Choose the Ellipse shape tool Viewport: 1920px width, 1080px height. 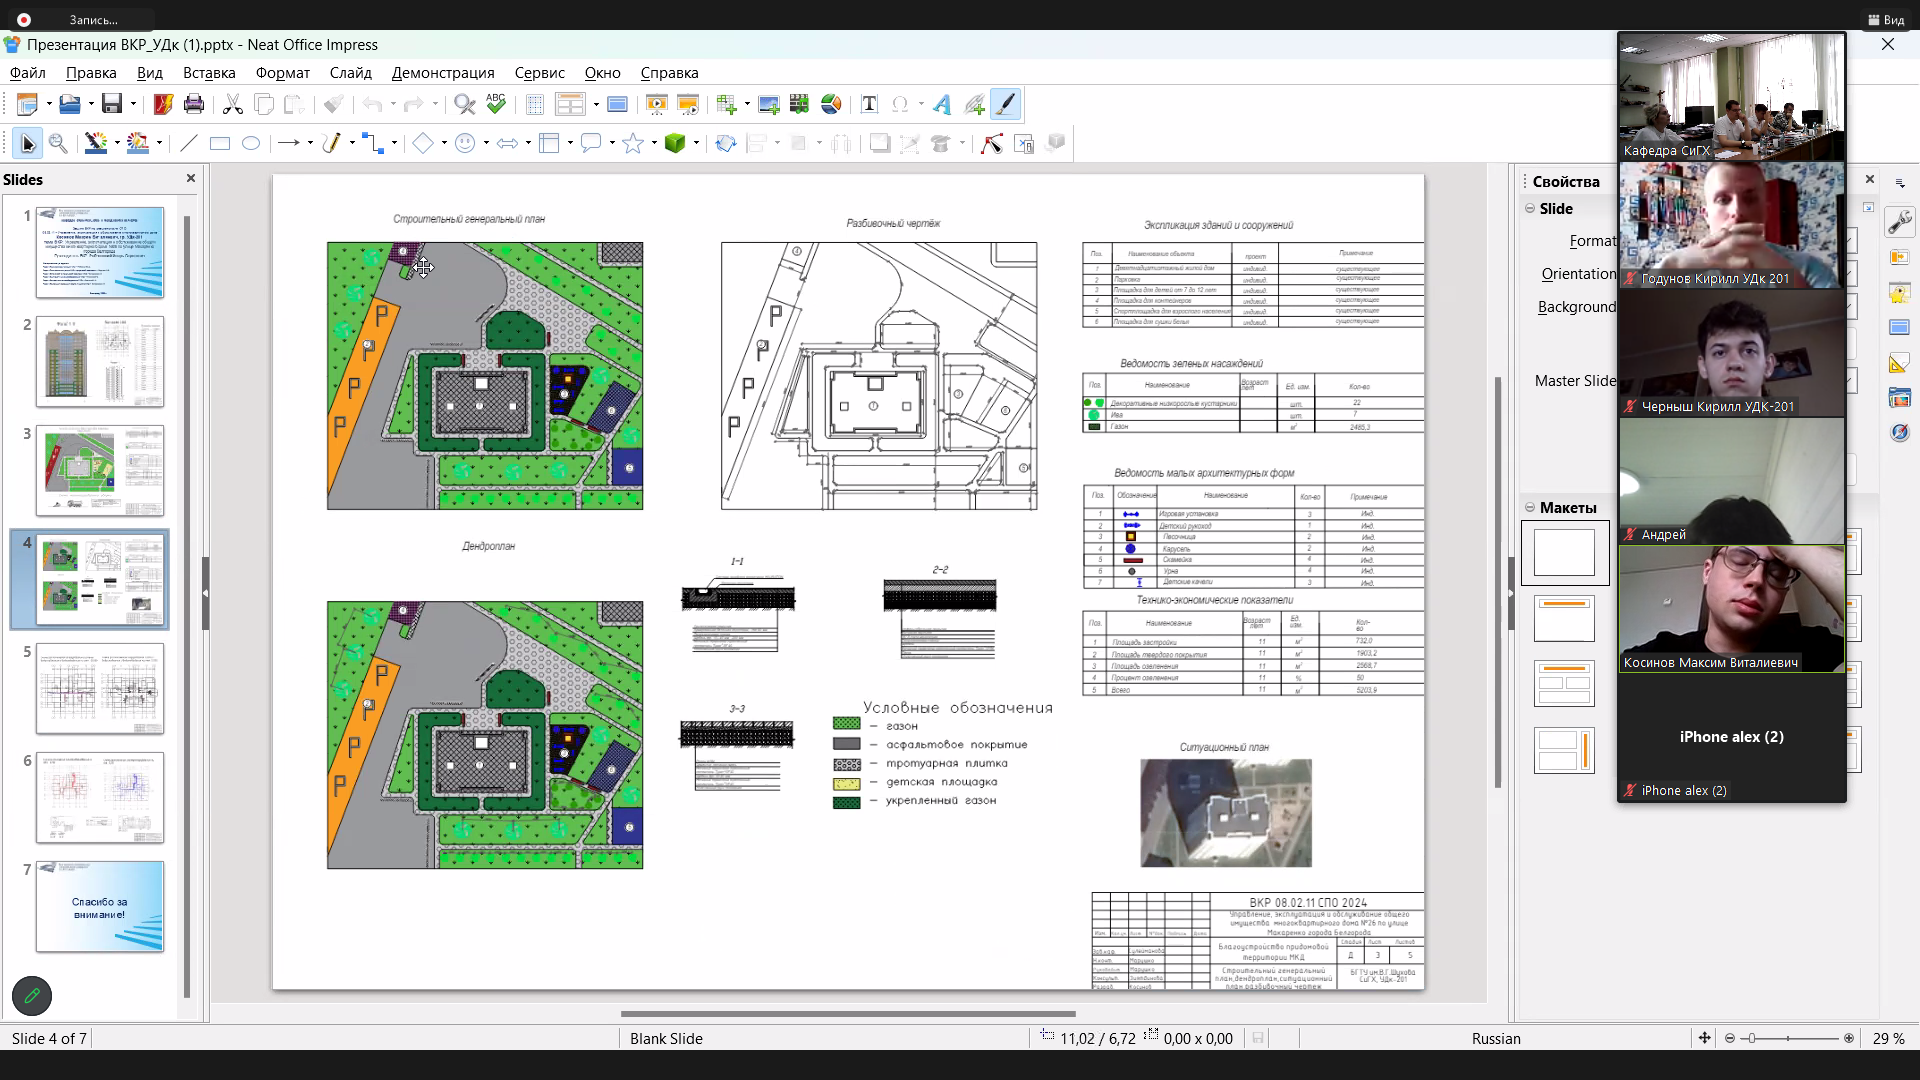point(251,144)
